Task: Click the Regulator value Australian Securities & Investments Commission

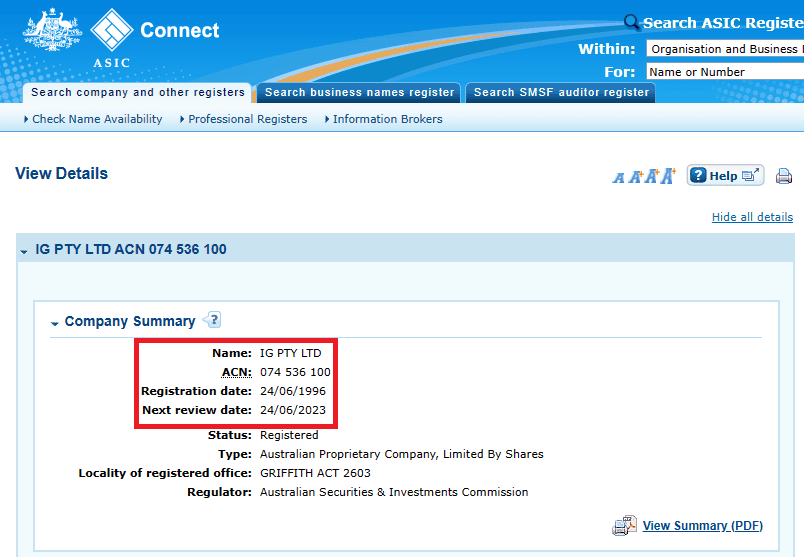Action: click(394, 492)
